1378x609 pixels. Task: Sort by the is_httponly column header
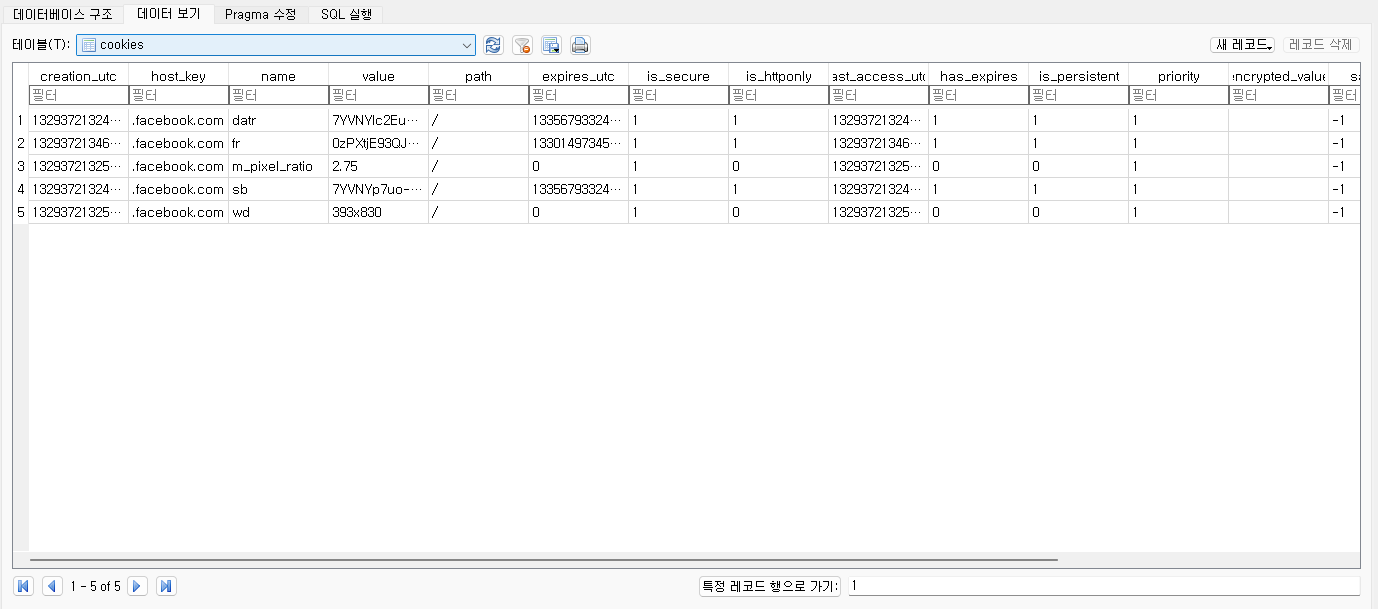point(778,76)
